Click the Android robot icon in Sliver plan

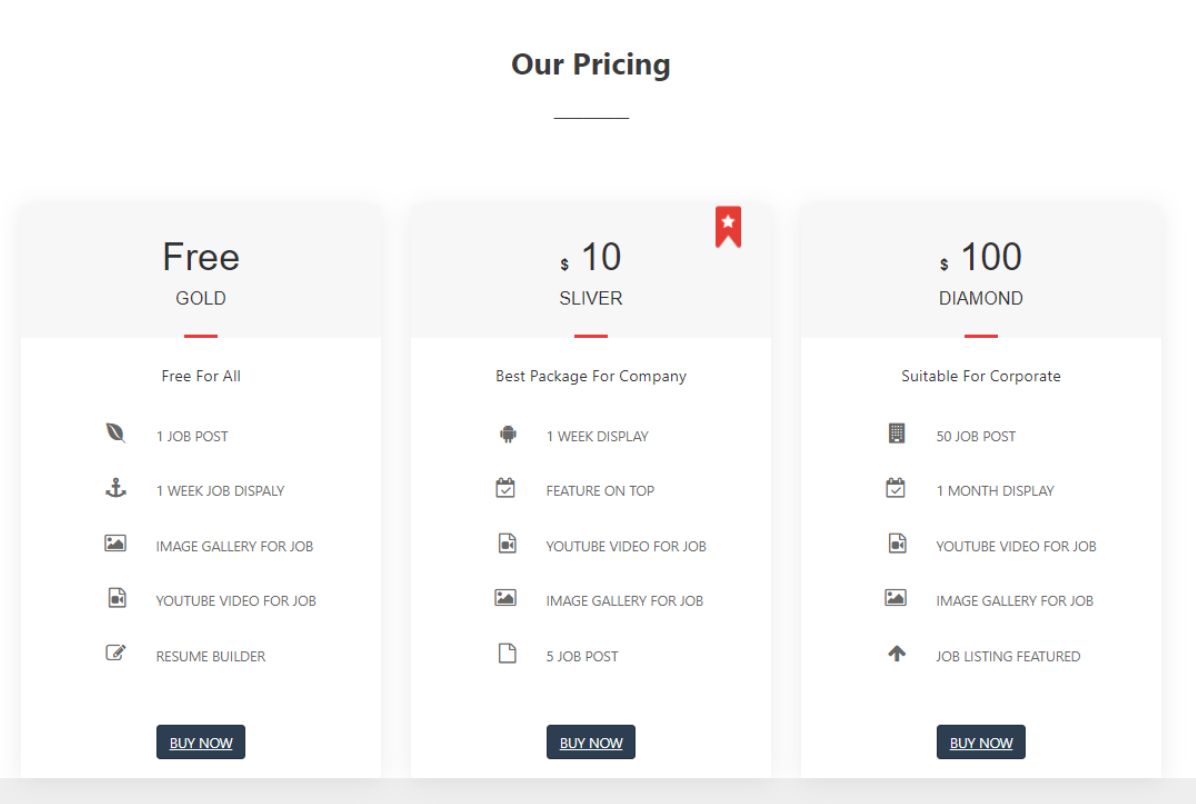[507, 434]
